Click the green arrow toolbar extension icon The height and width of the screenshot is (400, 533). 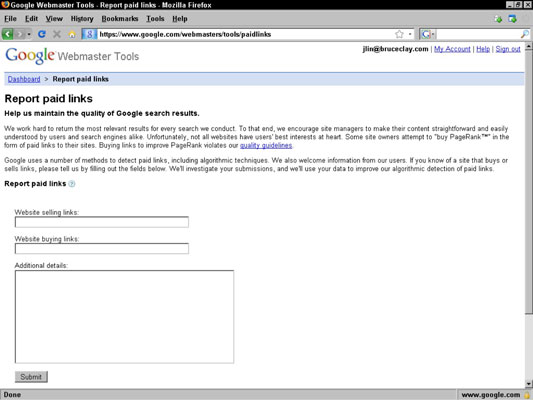[x=498, y=19]
